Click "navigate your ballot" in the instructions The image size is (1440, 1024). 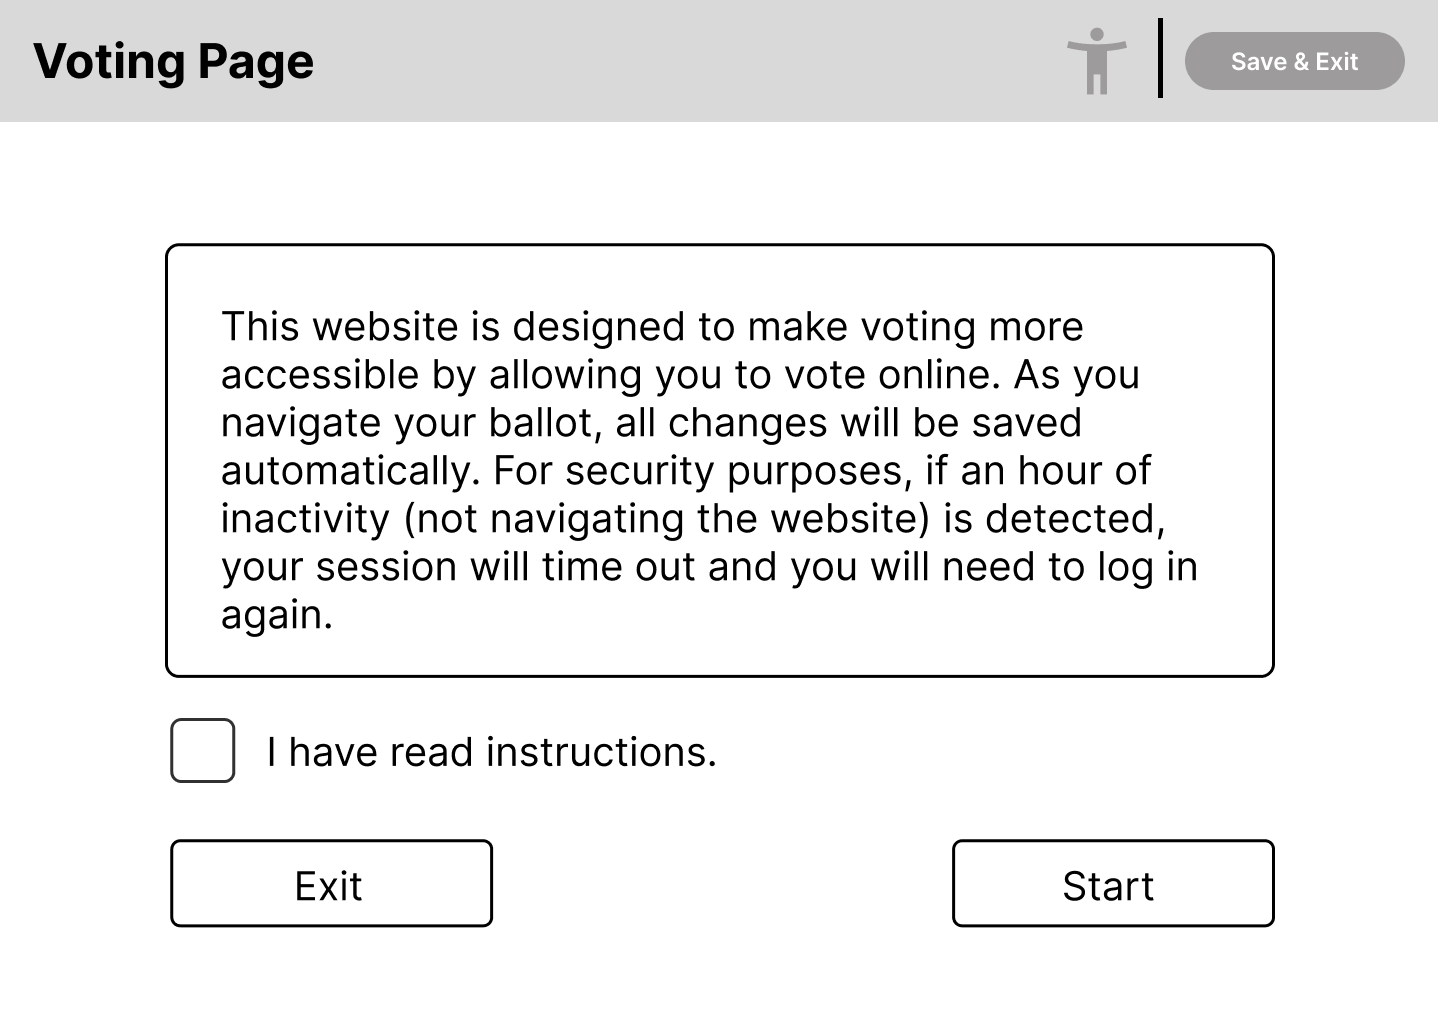(x=410, y=423)
